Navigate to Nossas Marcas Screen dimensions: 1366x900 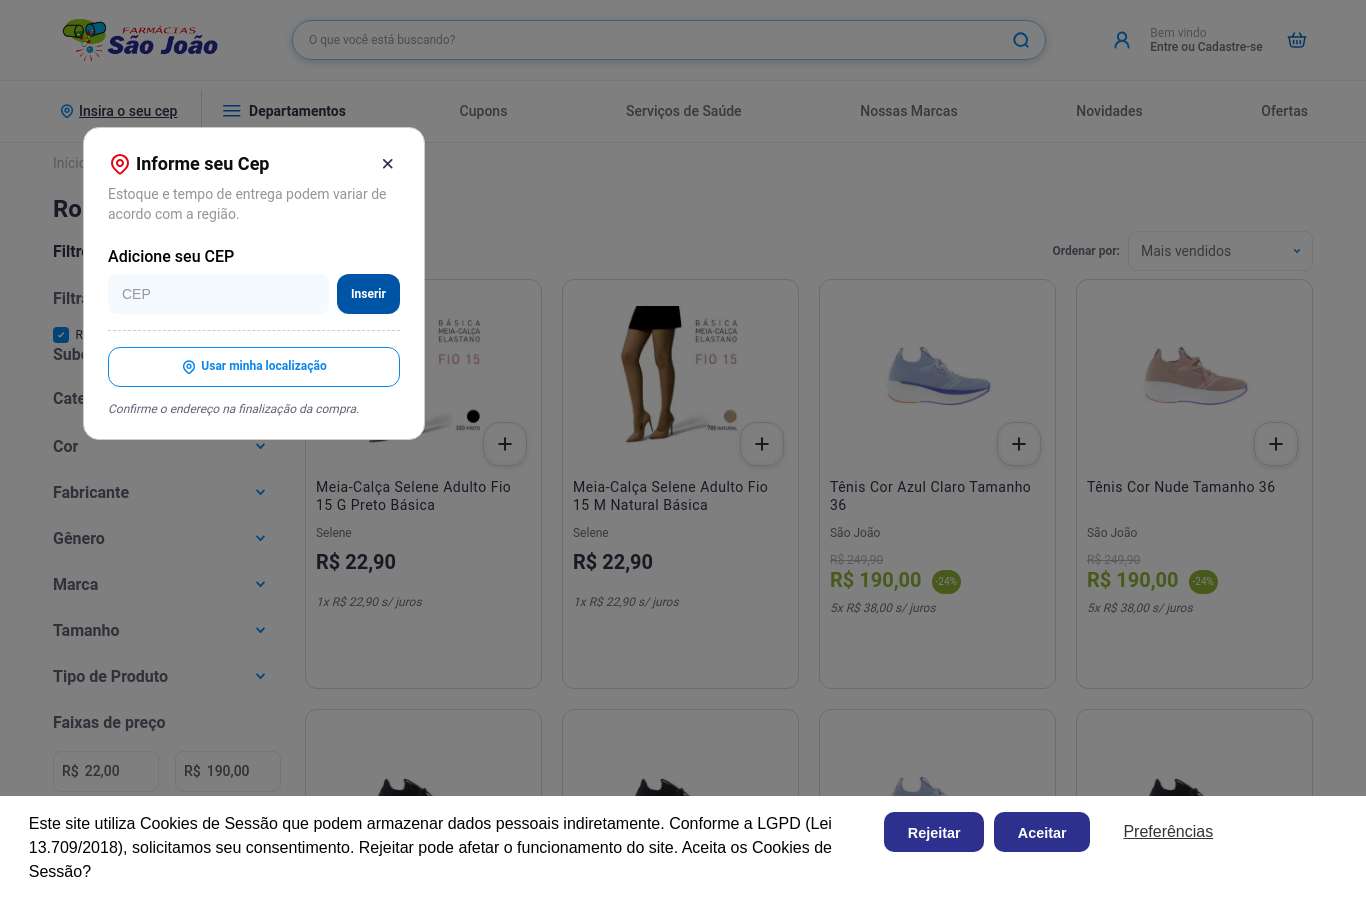click(909, 111)
